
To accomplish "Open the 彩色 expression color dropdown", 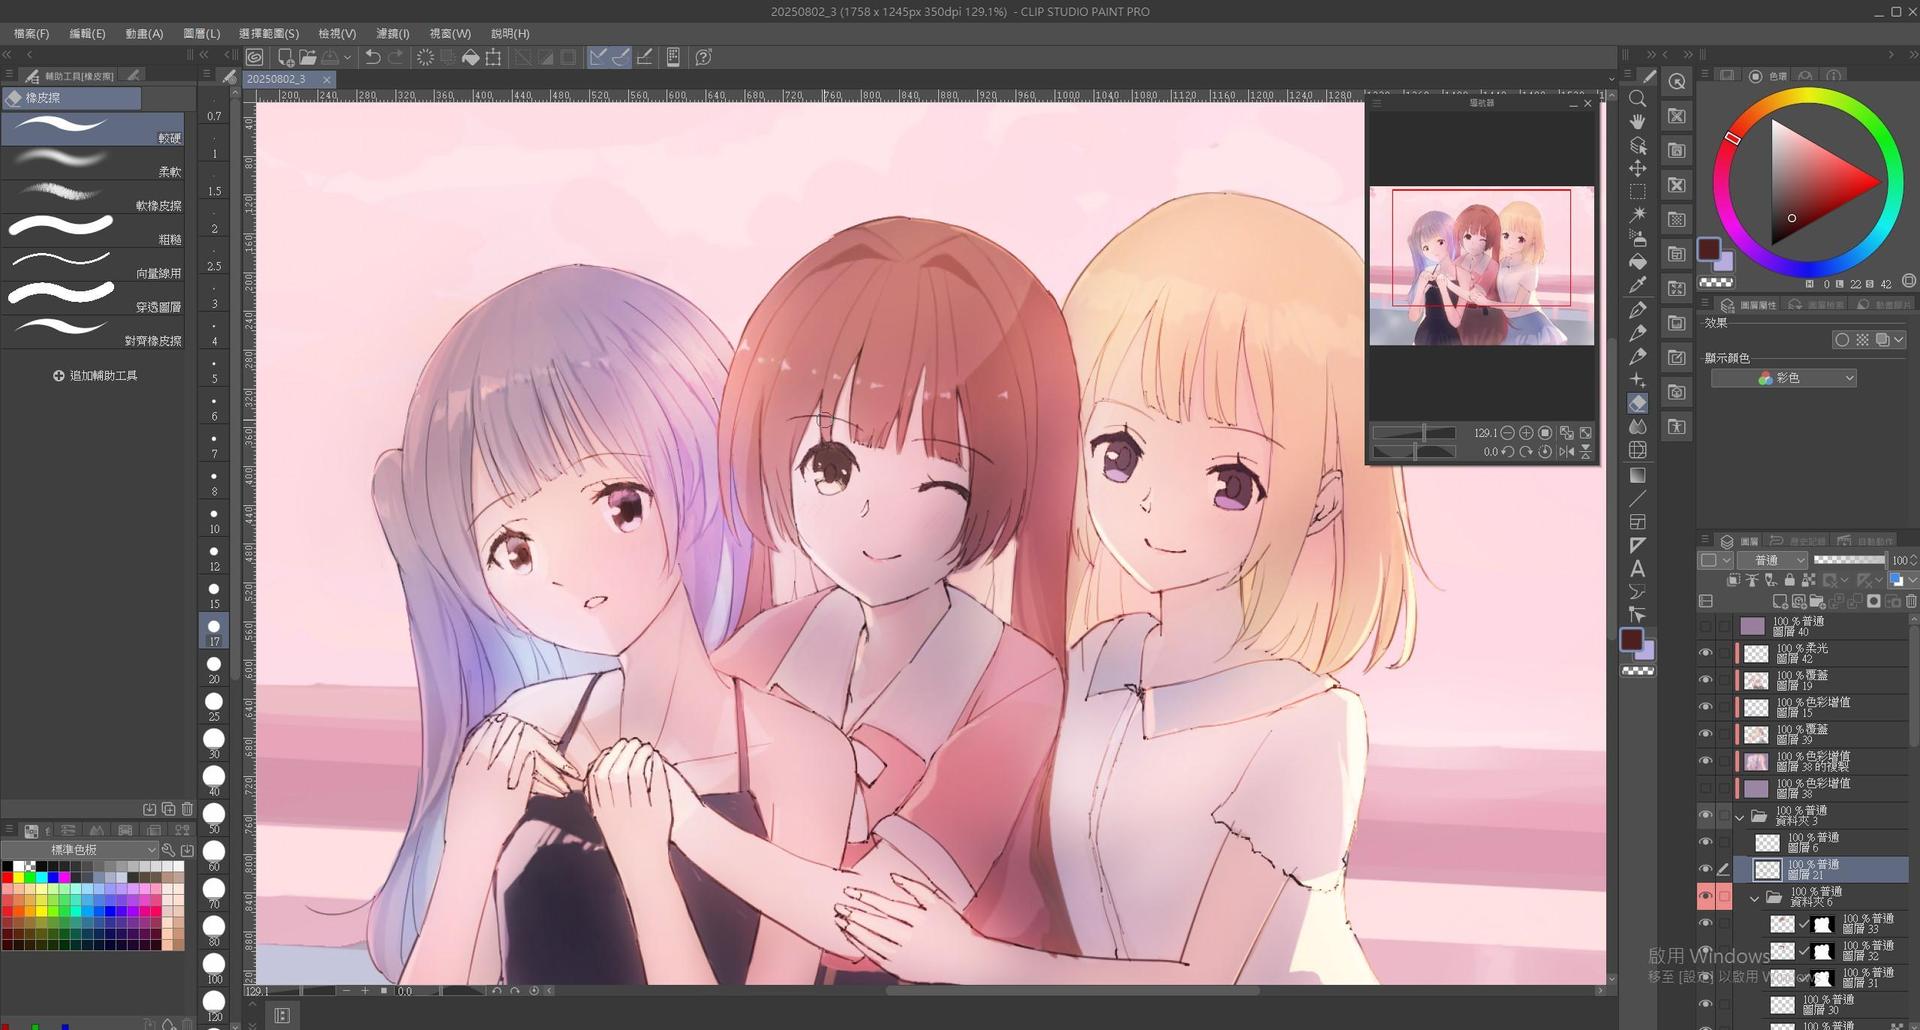I will pyautogui.click(x=1783, y=378).
